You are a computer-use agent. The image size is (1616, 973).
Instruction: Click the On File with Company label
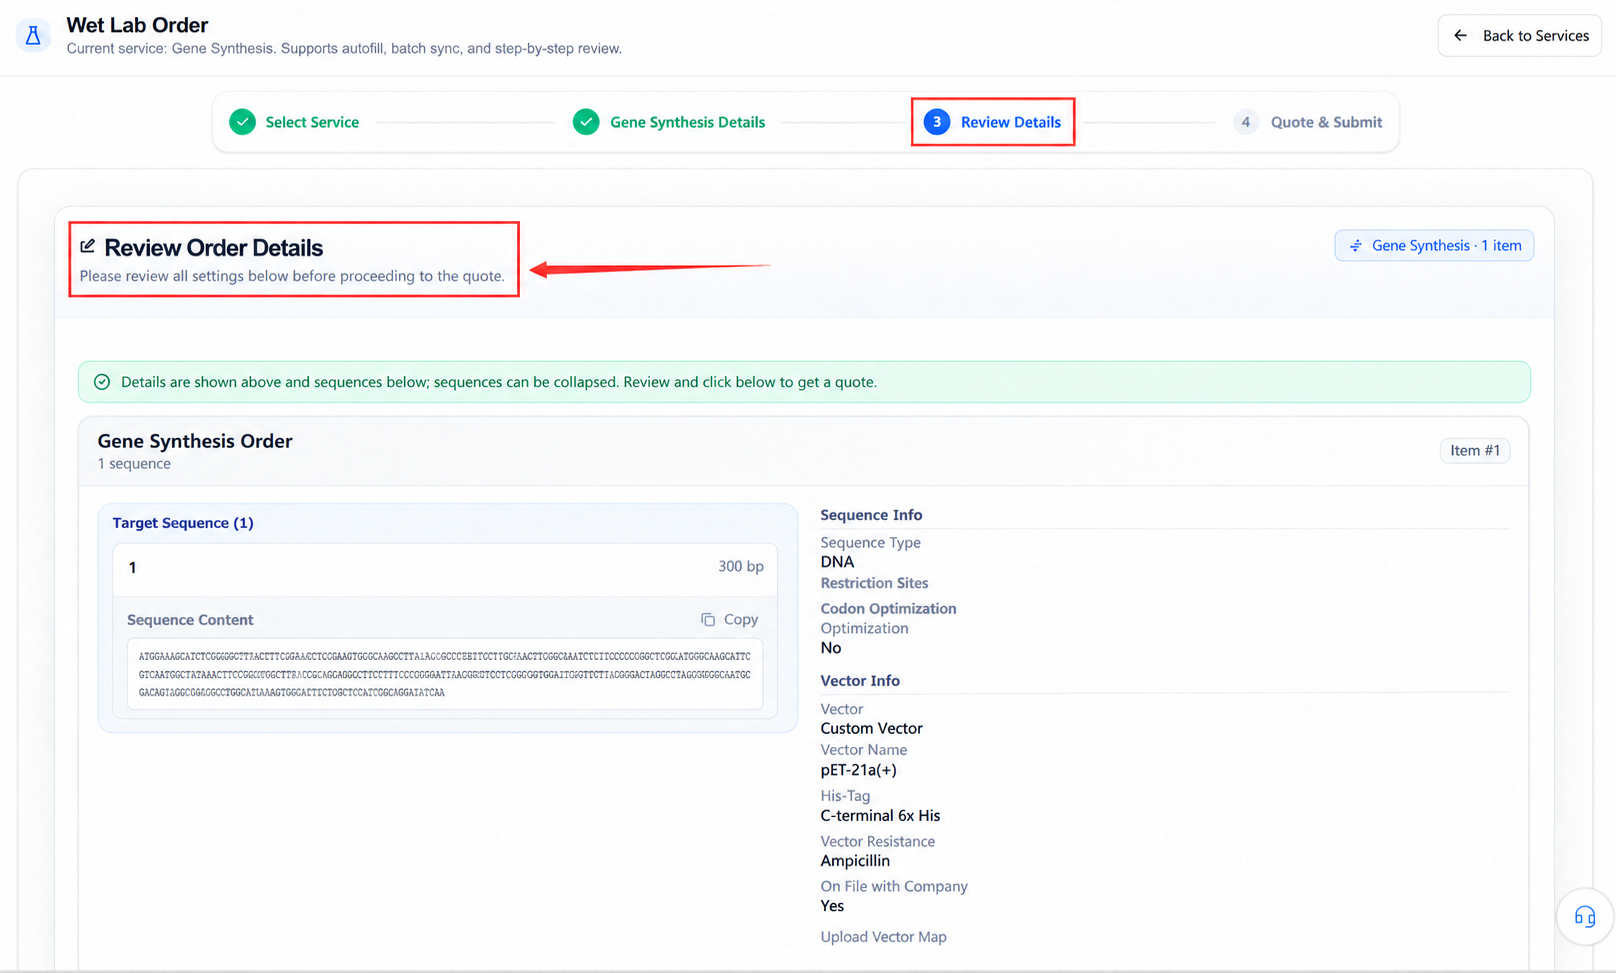tap(894, 886)
